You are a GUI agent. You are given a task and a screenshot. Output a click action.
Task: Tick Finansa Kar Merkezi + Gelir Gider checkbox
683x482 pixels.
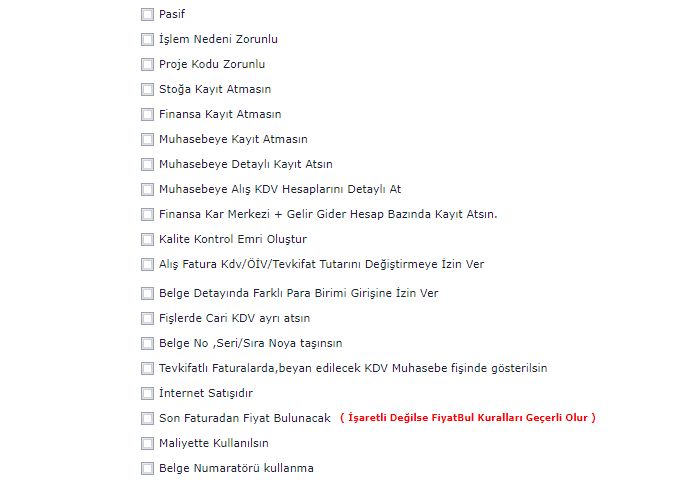coord(148,215)
